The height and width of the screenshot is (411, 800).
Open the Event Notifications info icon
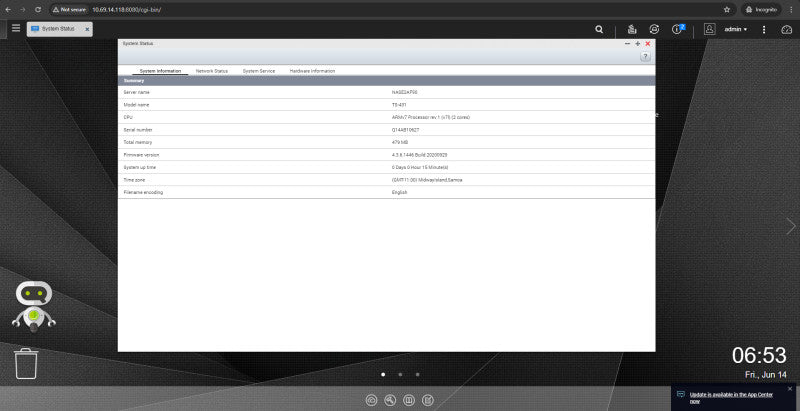point(677,30)
